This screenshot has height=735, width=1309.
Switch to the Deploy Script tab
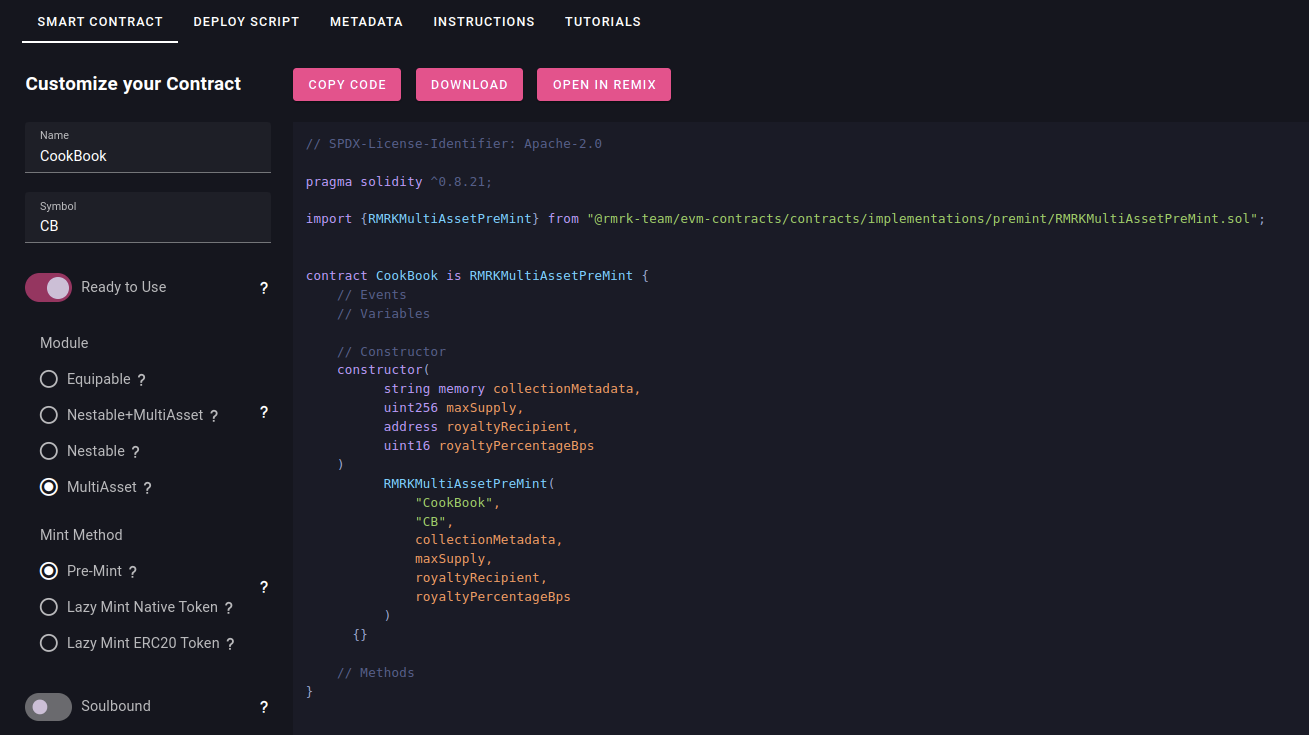[x=246, y=21]
